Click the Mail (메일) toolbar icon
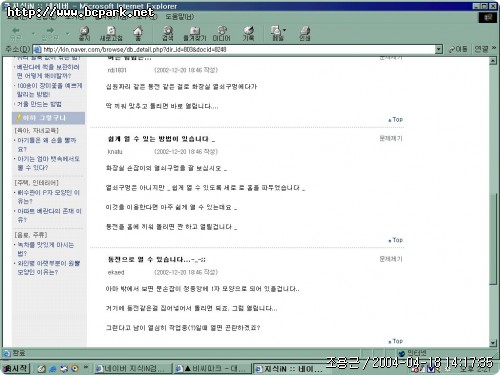This screenshot has height=375, width=500. (x=276, y=31)
